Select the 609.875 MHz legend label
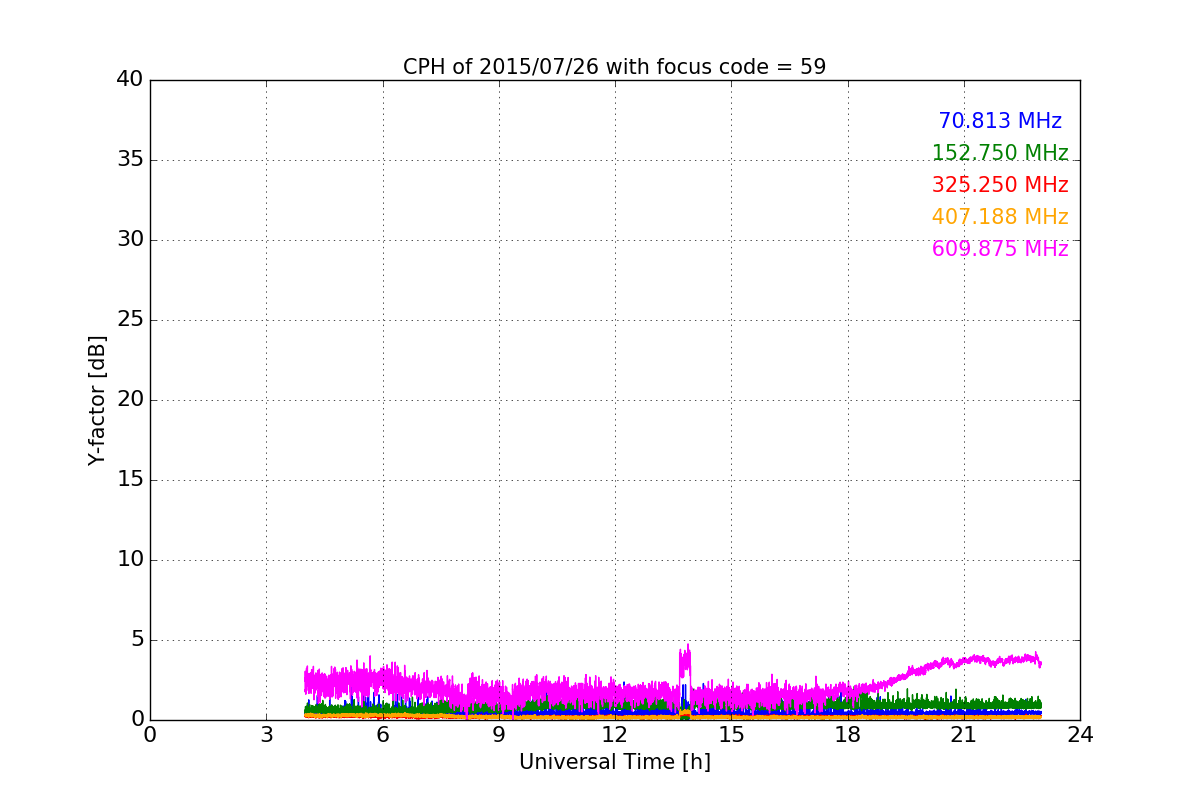Screen dimensions: 1200x800 tap(1000, 249)
